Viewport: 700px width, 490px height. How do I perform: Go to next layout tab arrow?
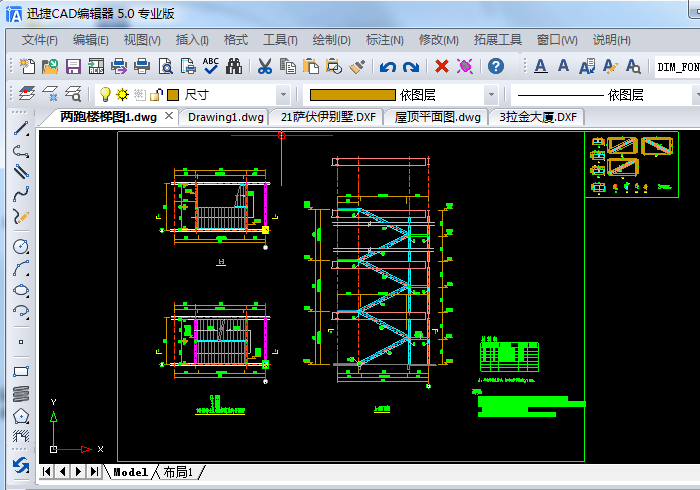(x=78, y=471)
